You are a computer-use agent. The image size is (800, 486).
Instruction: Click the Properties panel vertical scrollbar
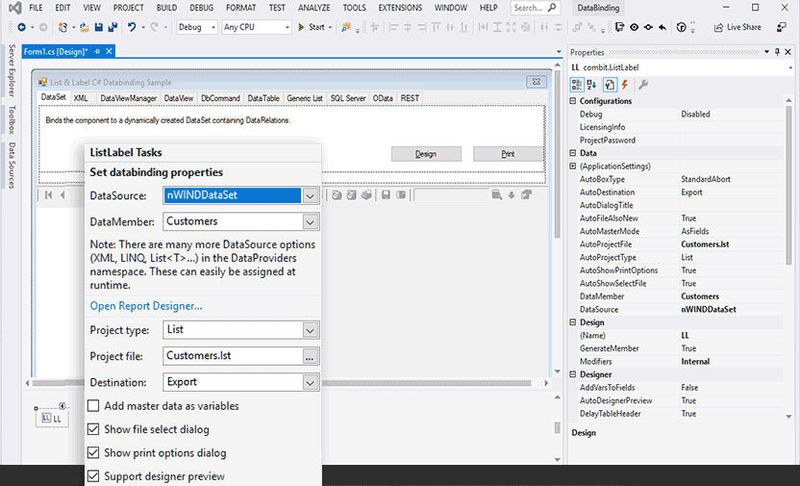[789, 184]
